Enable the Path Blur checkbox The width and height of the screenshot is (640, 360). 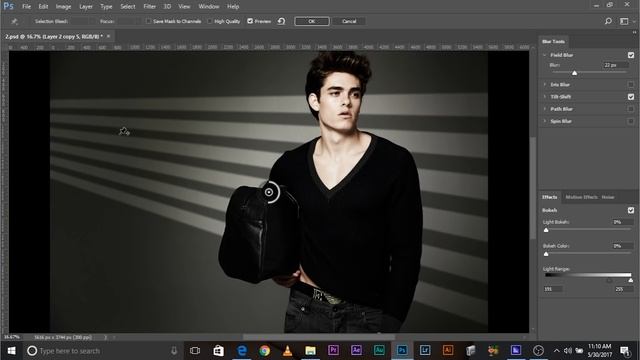tap(631, 109)
